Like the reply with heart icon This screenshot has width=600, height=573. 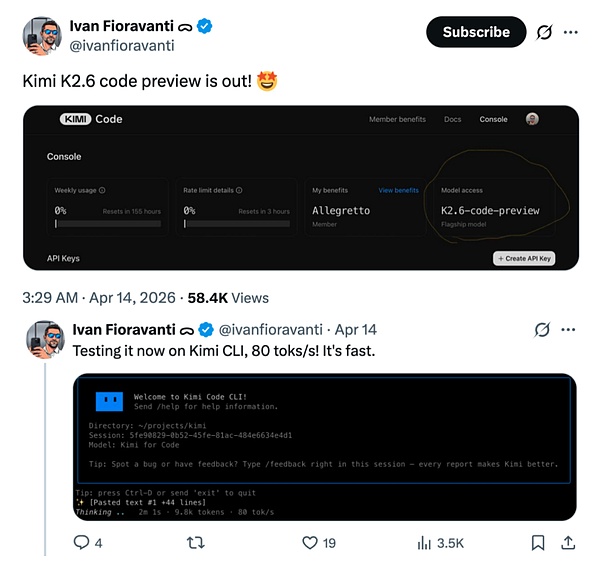coord(310,543)
